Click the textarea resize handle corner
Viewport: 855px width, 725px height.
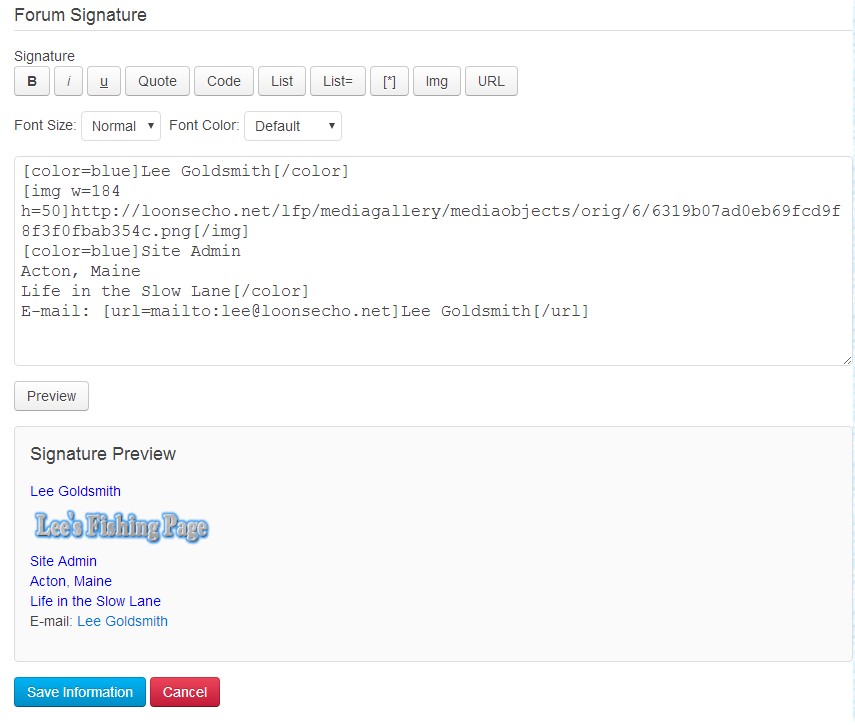point(847,360)
